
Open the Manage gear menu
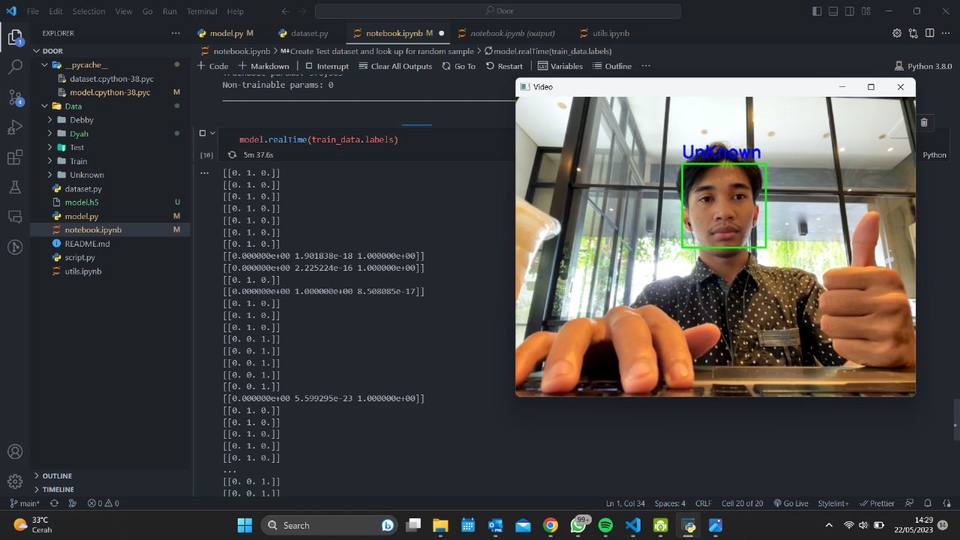click(15, 482)
